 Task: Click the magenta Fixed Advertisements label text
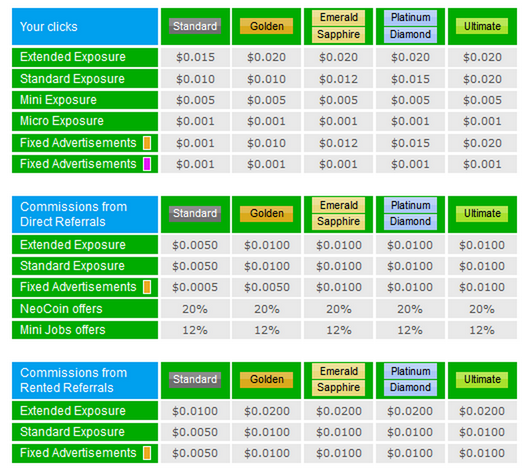(x=78, y=164)
